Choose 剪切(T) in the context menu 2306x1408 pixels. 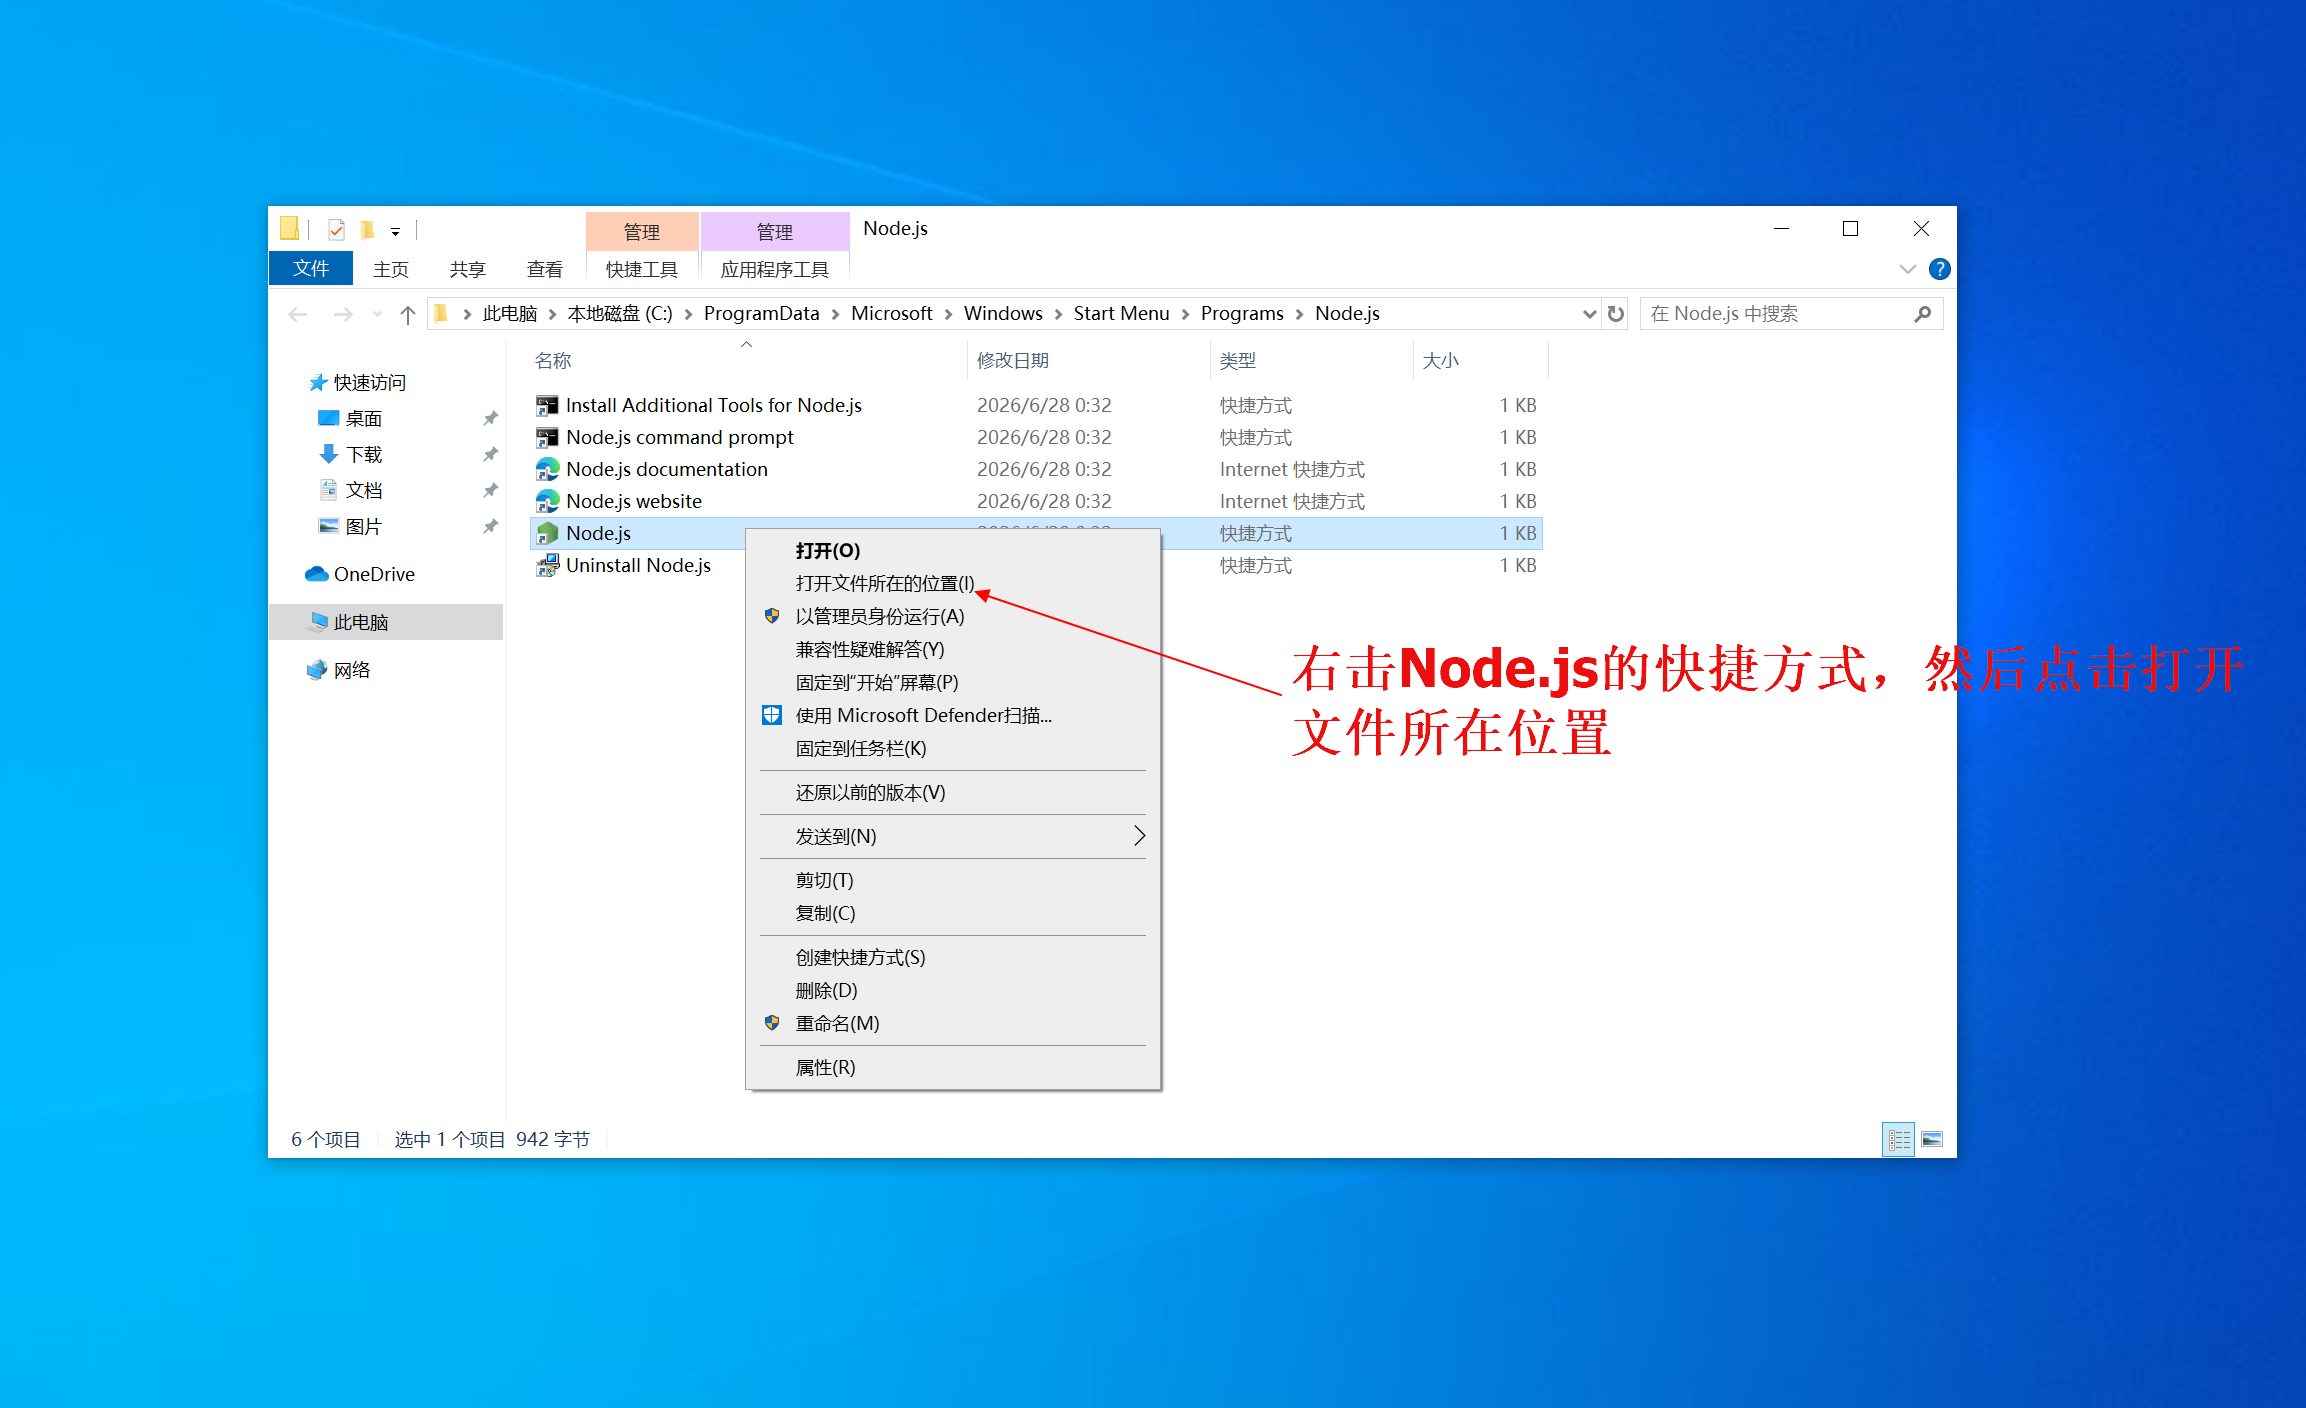(953, 880)
